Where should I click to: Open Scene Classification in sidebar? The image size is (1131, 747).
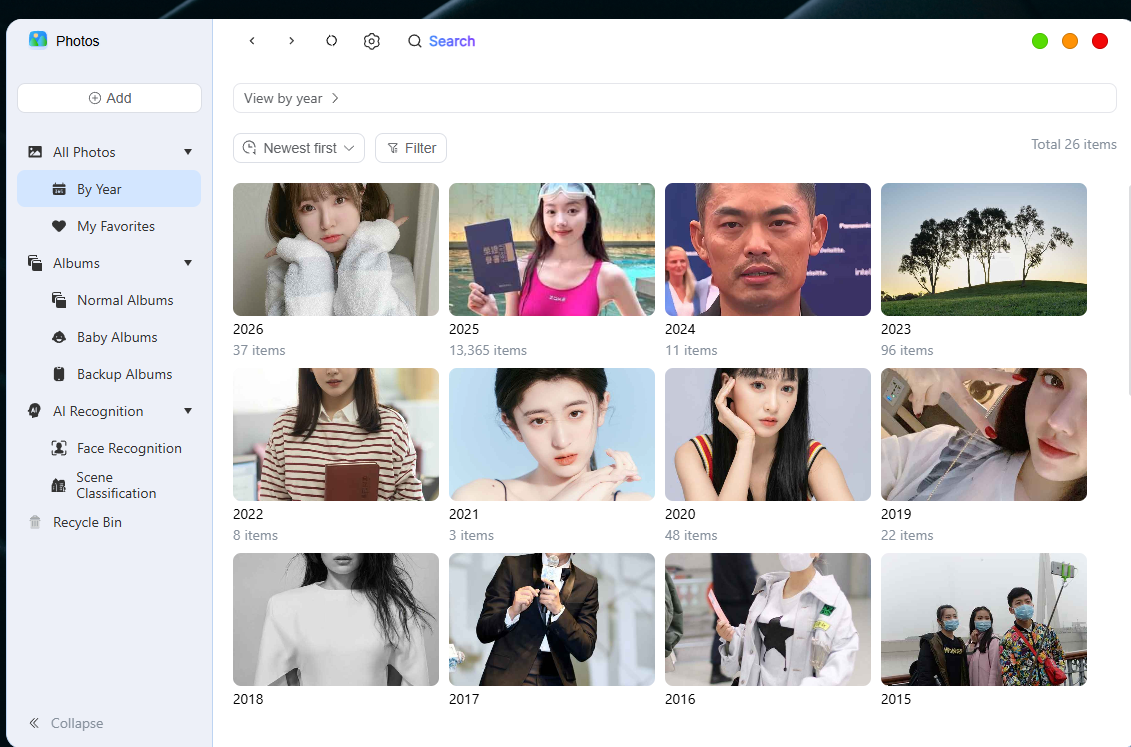click(x=109, y=485)
